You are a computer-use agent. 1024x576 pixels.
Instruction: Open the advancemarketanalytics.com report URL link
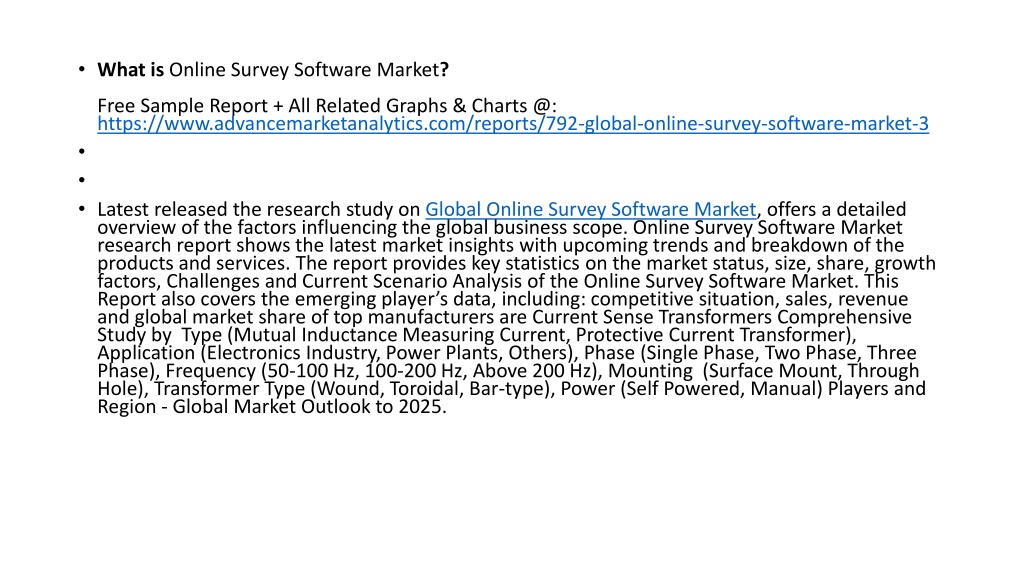click(513, 124)
